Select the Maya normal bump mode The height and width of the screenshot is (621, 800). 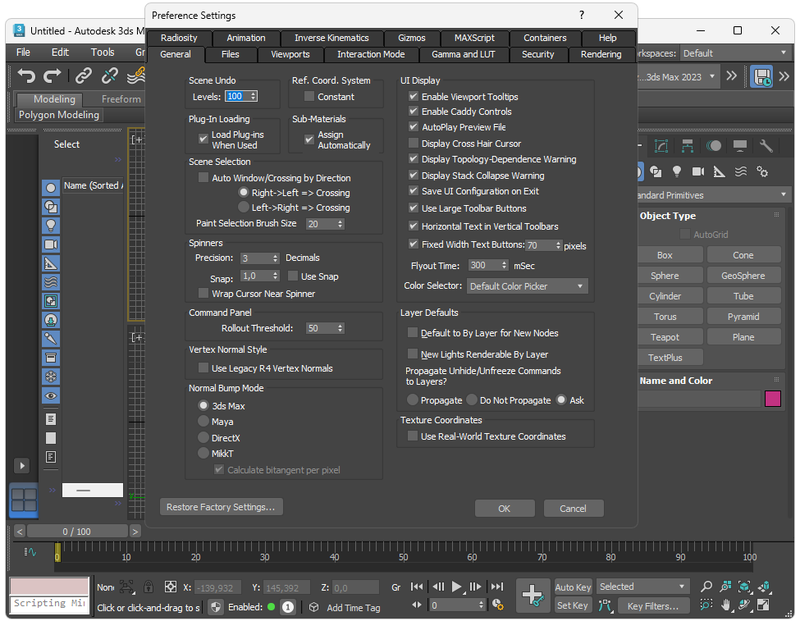pyautogui.click(x=203, y=422)
